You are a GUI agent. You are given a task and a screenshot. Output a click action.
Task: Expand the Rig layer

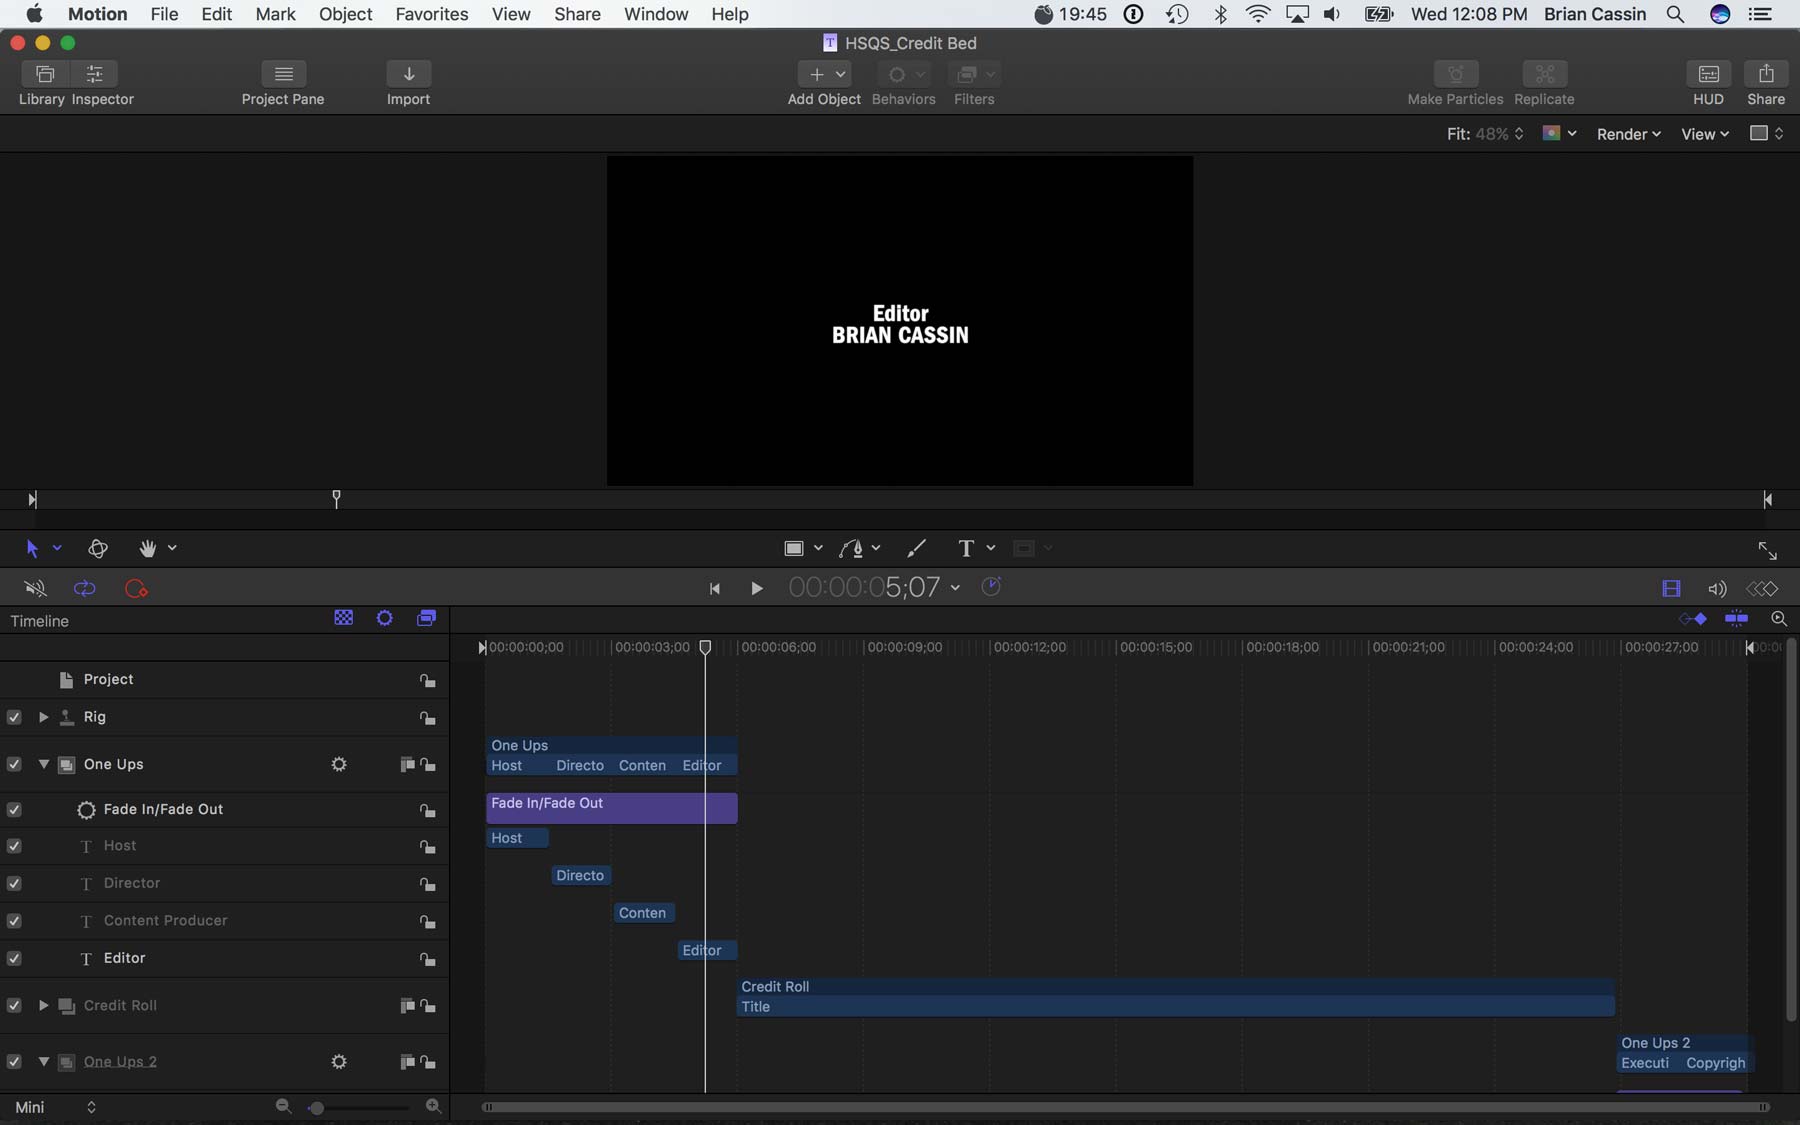(43, 717)
